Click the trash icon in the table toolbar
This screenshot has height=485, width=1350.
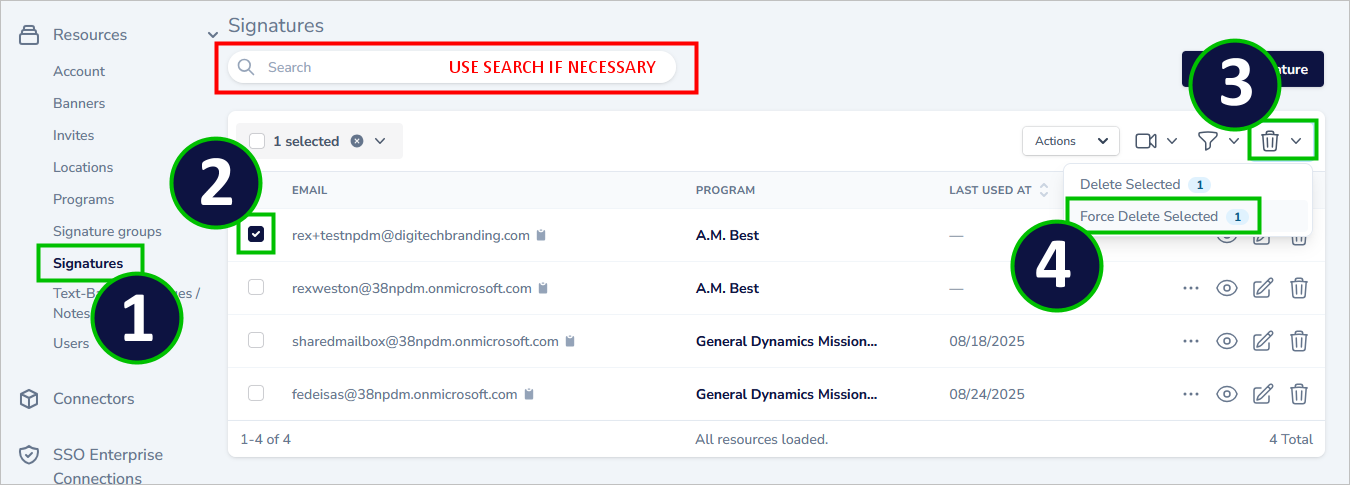tap(1269, 141)
